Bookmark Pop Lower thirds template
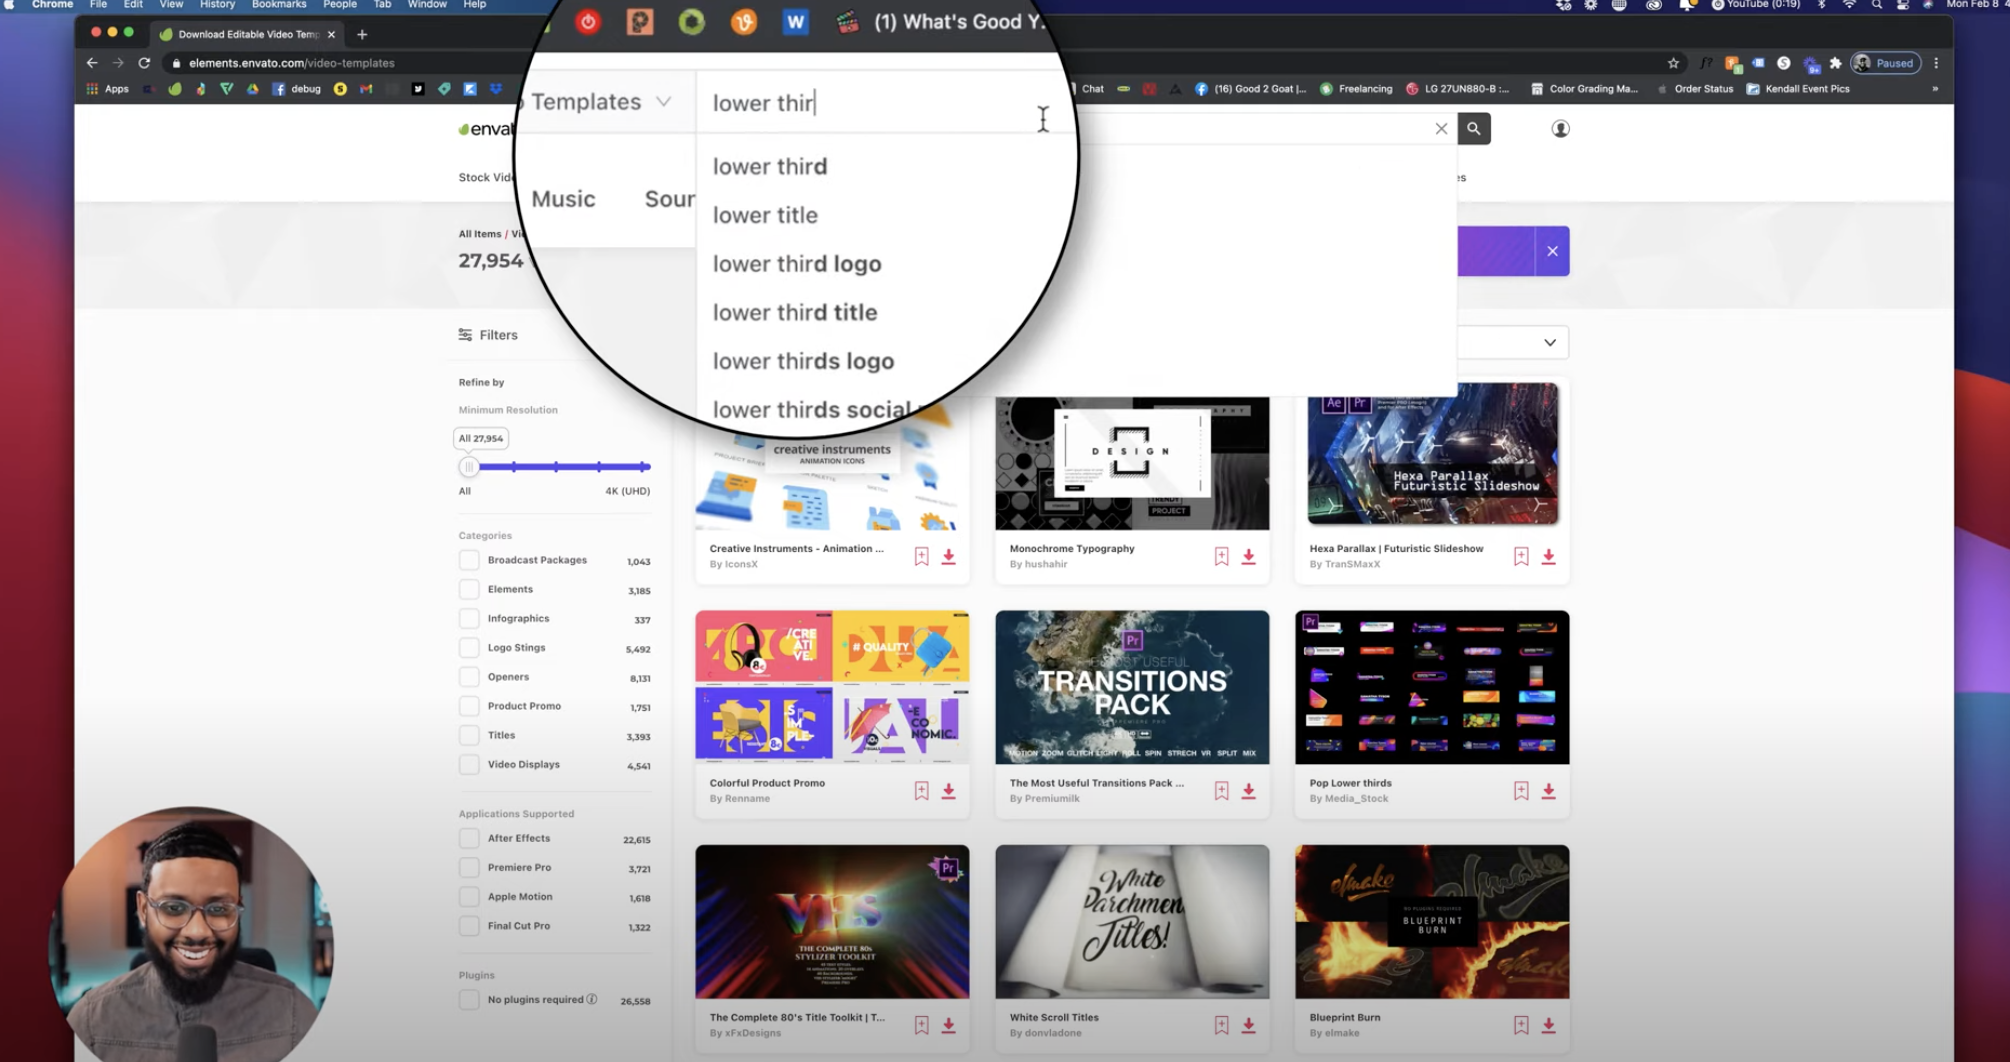This screenshot has width=2010, height=1062. (x=1521, y=790)
